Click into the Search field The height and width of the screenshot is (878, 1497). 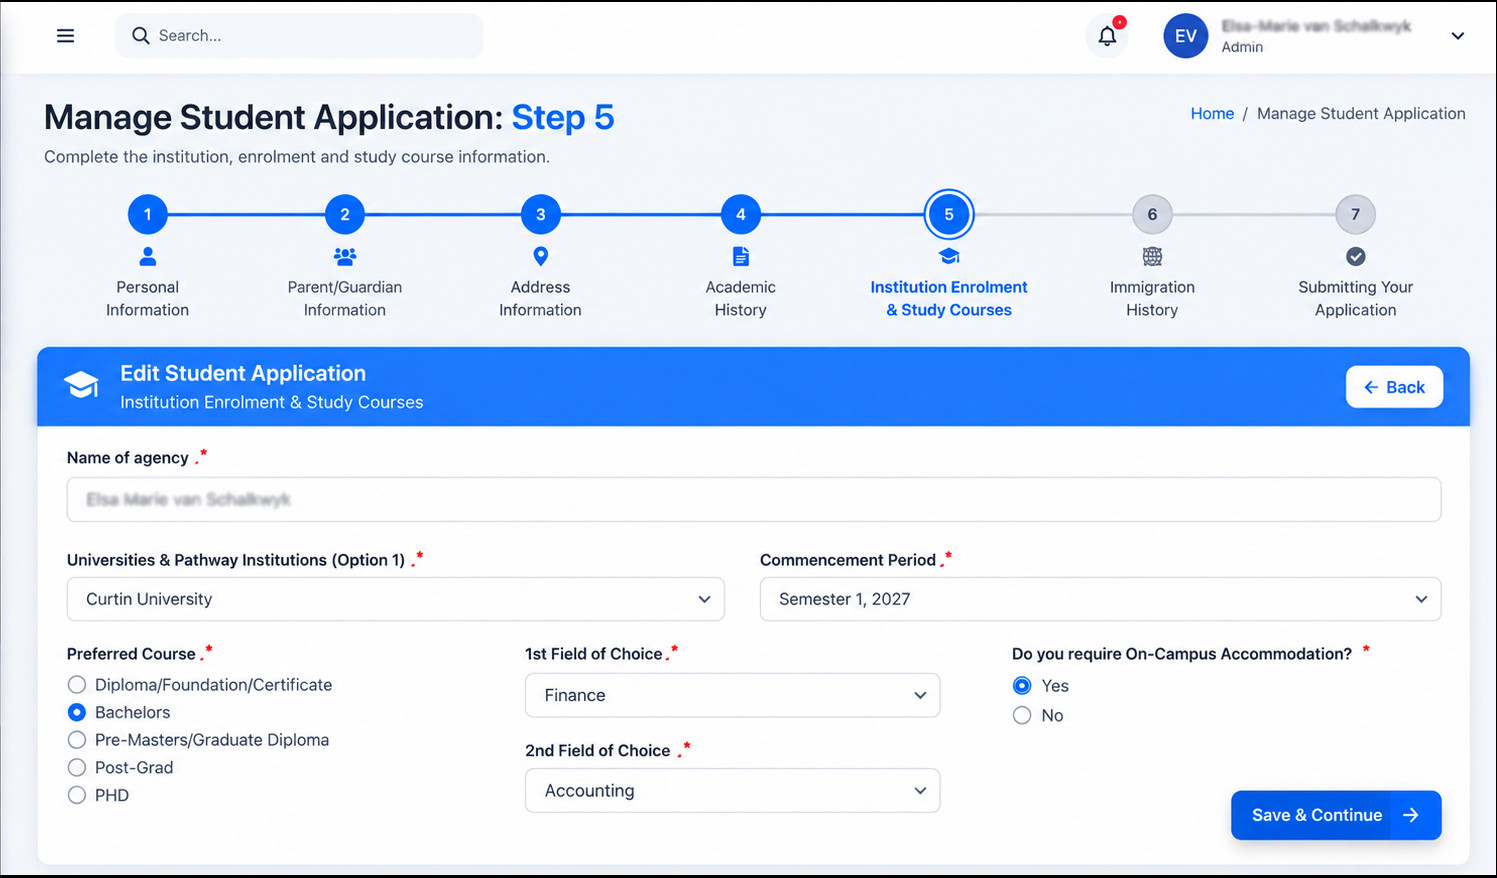point(299,36)
